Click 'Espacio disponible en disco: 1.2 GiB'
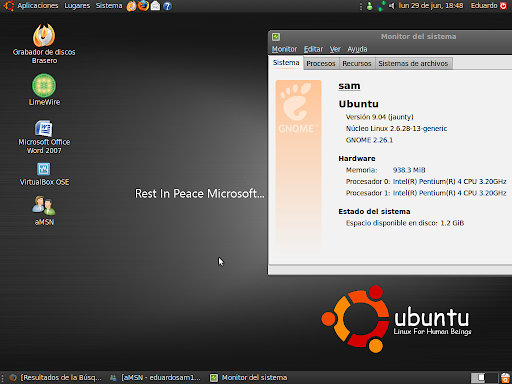512x384 pixels. [405, 223]
